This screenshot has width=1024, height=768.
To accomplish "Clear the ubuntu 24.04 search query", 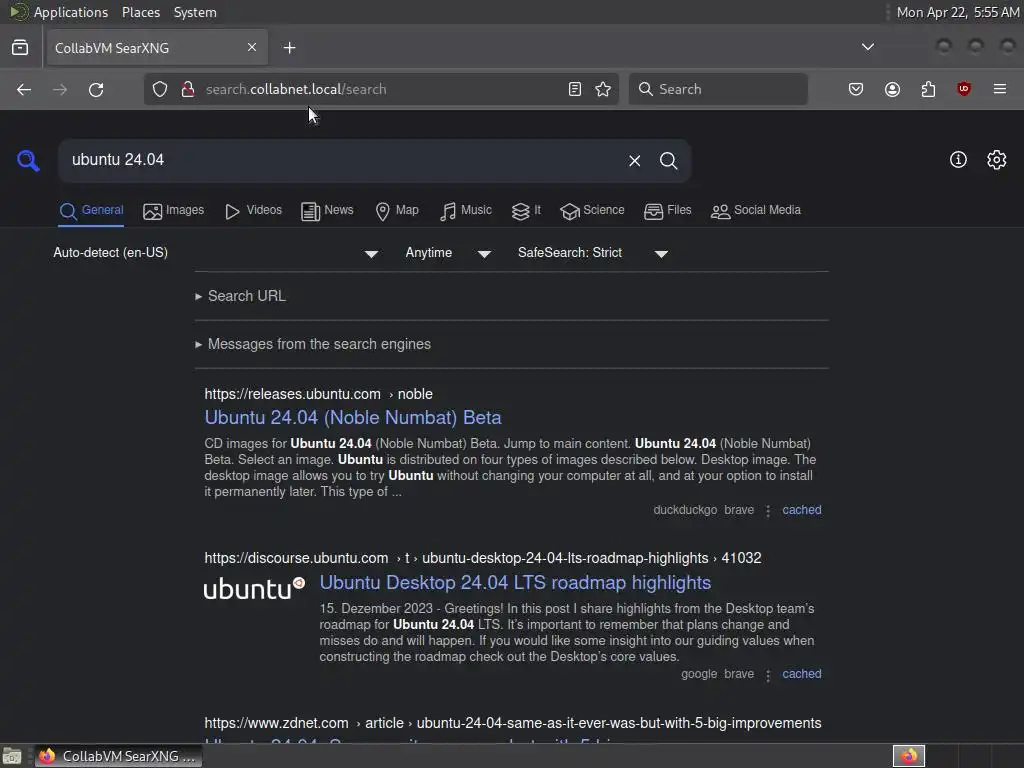I will pos(634,161).
